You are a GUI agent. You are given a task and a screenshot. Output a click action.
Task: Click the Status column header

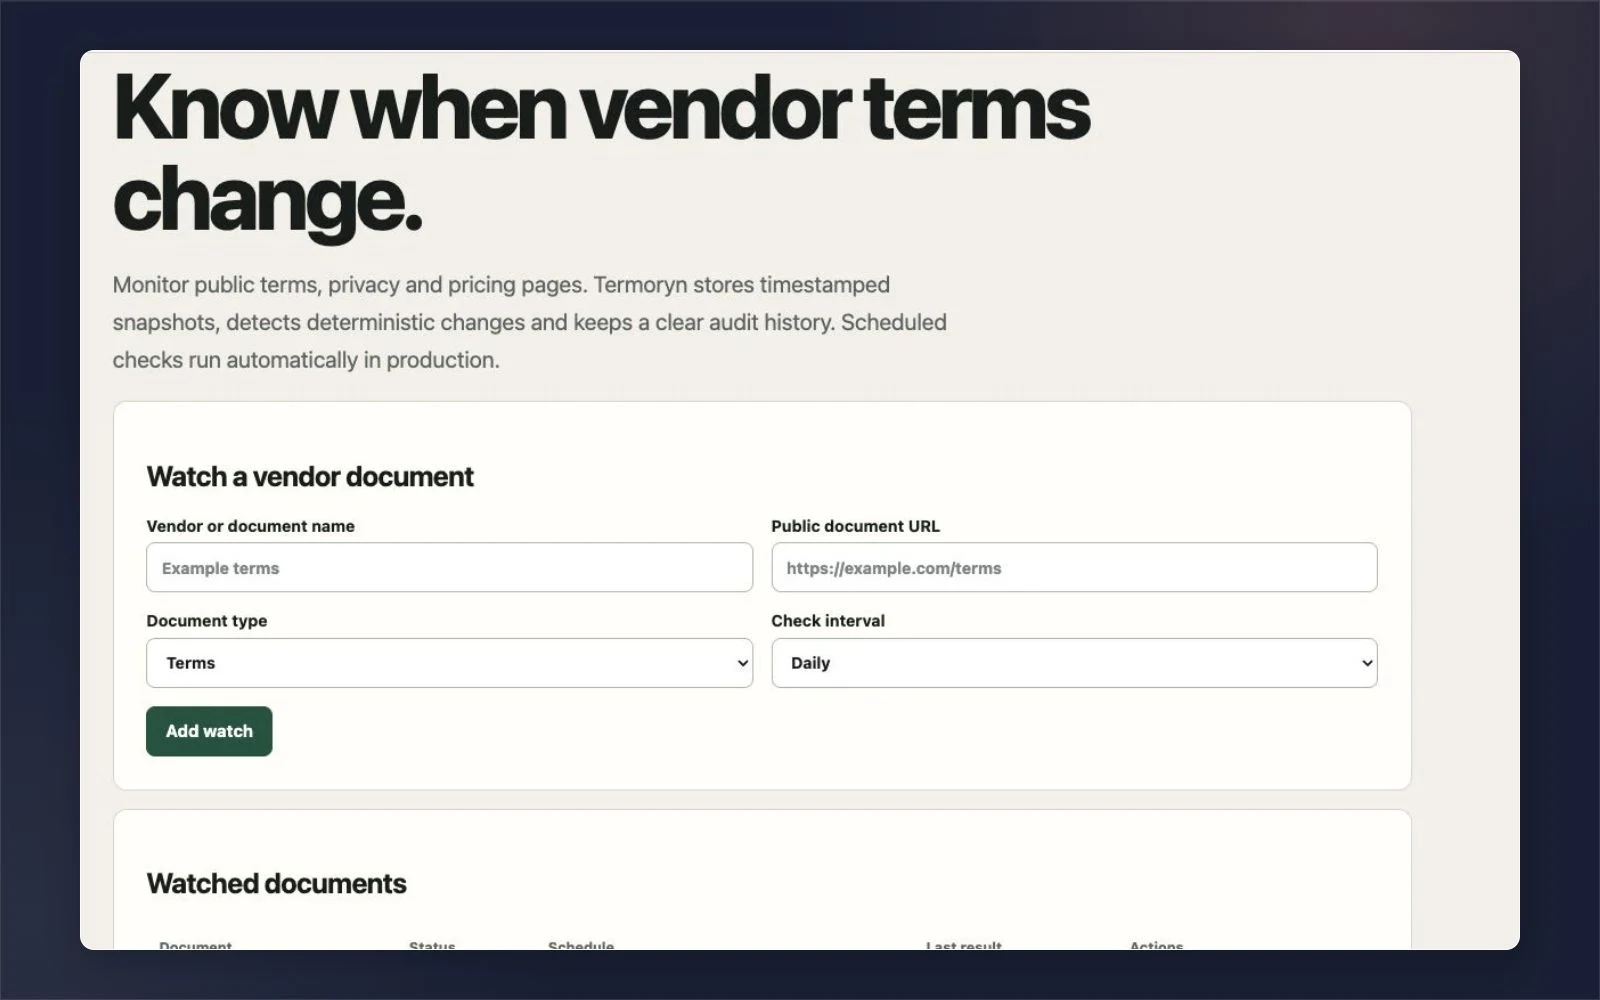click(x=432, y=944)
